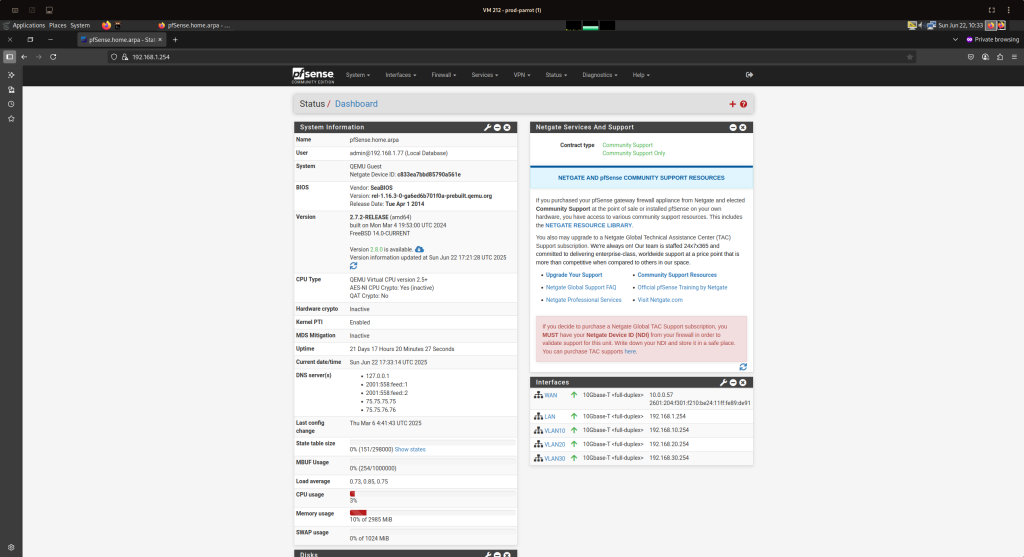1024x557 pixels.
Task: Select the pfSense.home.arpa browser tab
Action: (x=121, y=40)
